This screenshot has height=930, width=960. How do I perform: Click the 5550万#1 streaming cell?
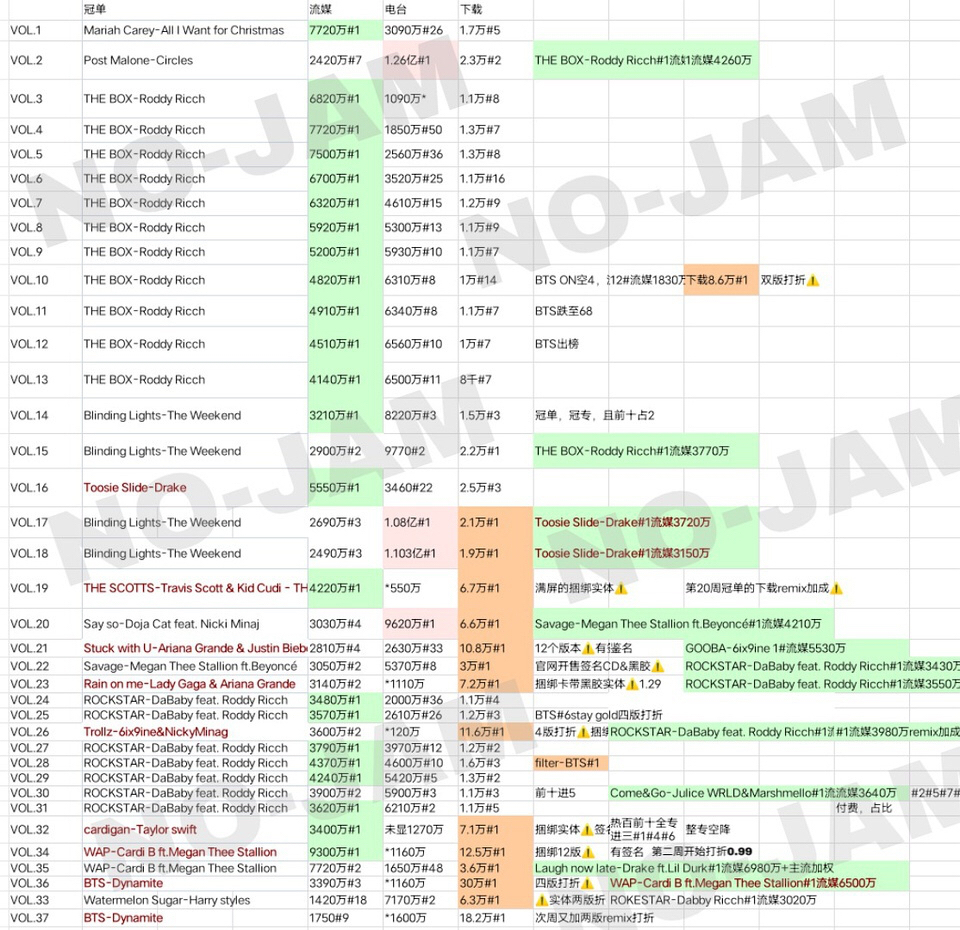(x=345, y=487)
